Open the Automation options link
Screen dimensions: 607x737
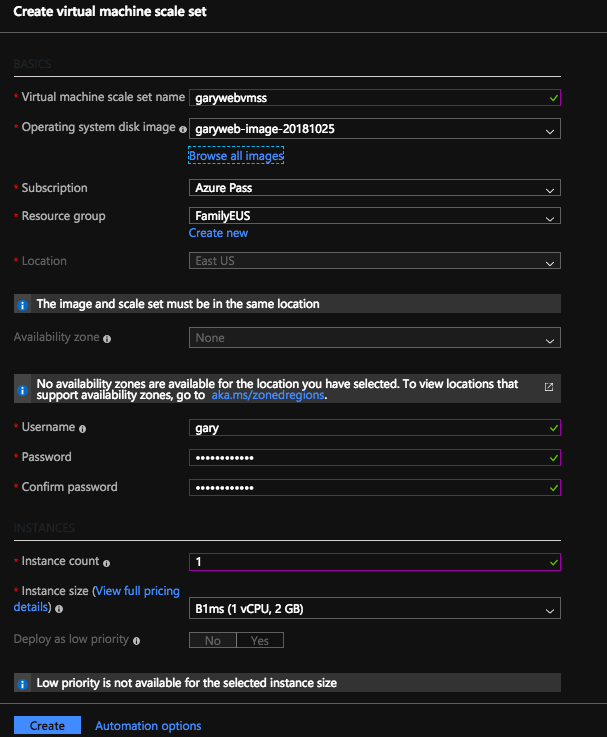[148, 726]
